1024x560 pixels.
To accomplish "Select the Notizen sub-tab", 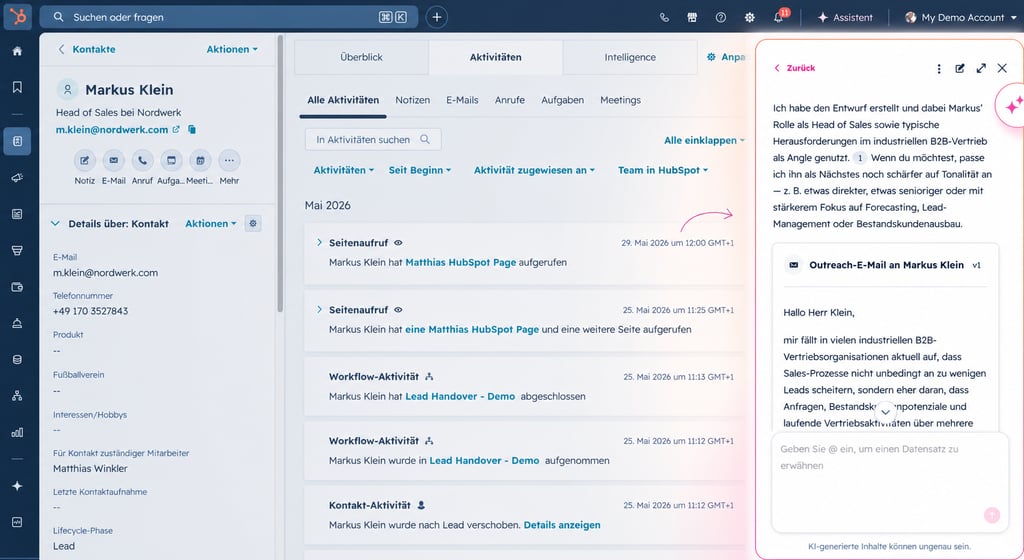I will [413, 101].
